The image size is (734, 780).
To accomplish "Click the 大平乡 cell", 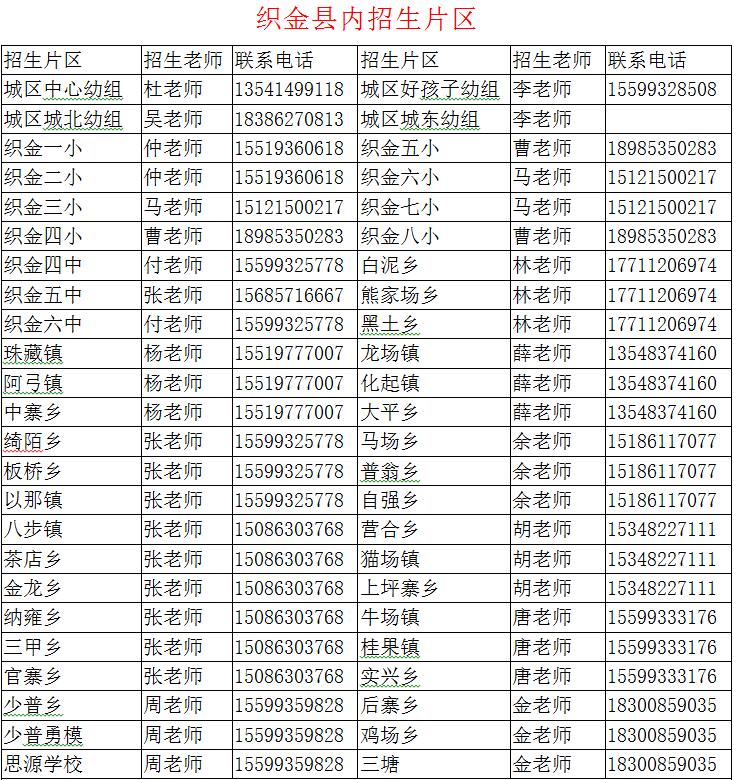I will pyautogui.click(x=434, y=412).
